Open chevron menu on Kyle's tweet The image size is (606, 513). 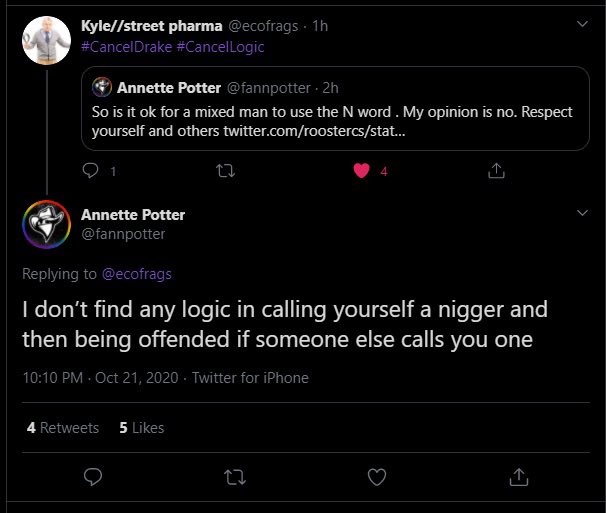click(582, 24)
